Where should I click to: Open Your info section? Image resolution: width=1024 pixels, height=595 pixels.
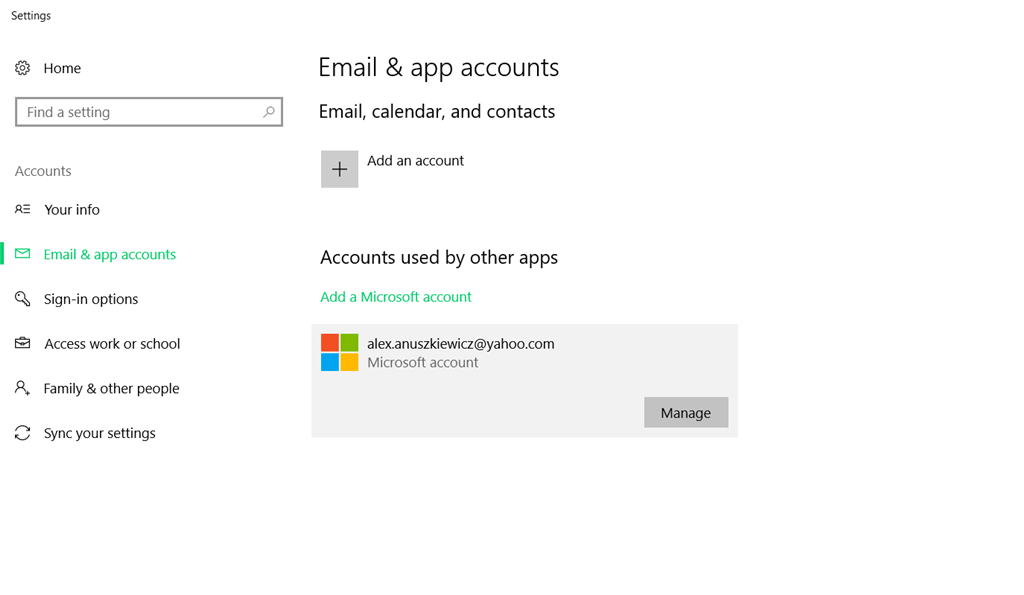coord(72,210)
